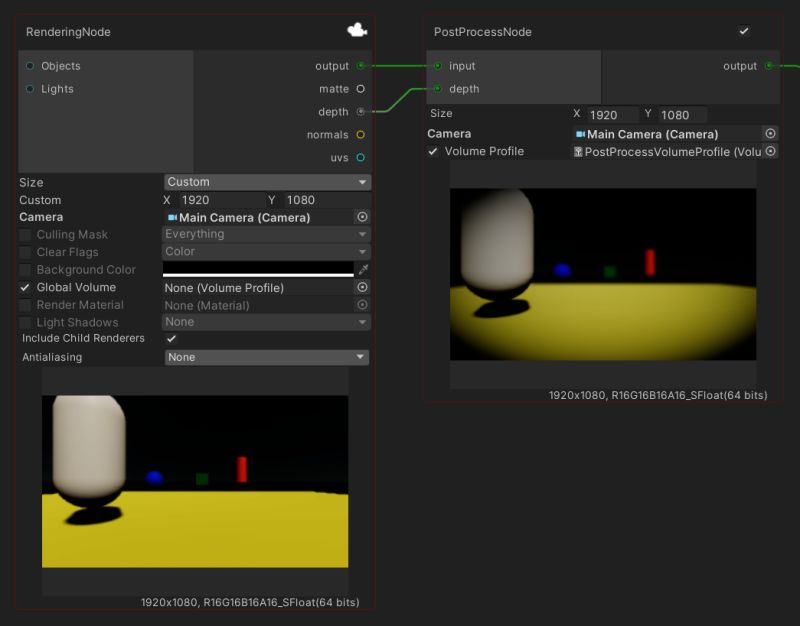The image size is (800, 626).
Task: Disable Include Child Renderers
Action: [x=172, y=339]
